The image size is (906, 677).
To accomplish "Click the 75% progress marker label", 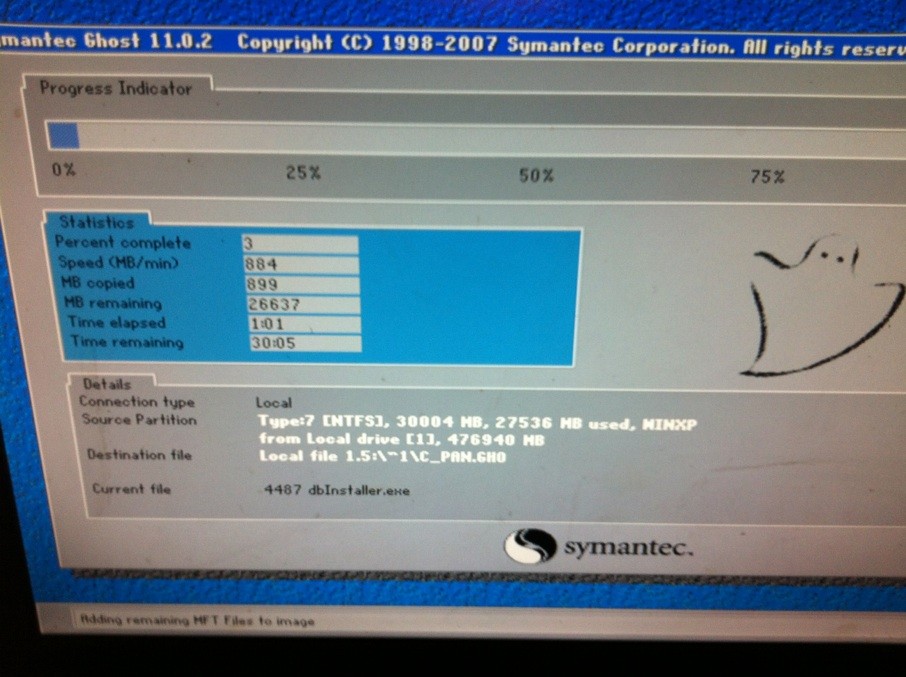I will tap(767, 176).
